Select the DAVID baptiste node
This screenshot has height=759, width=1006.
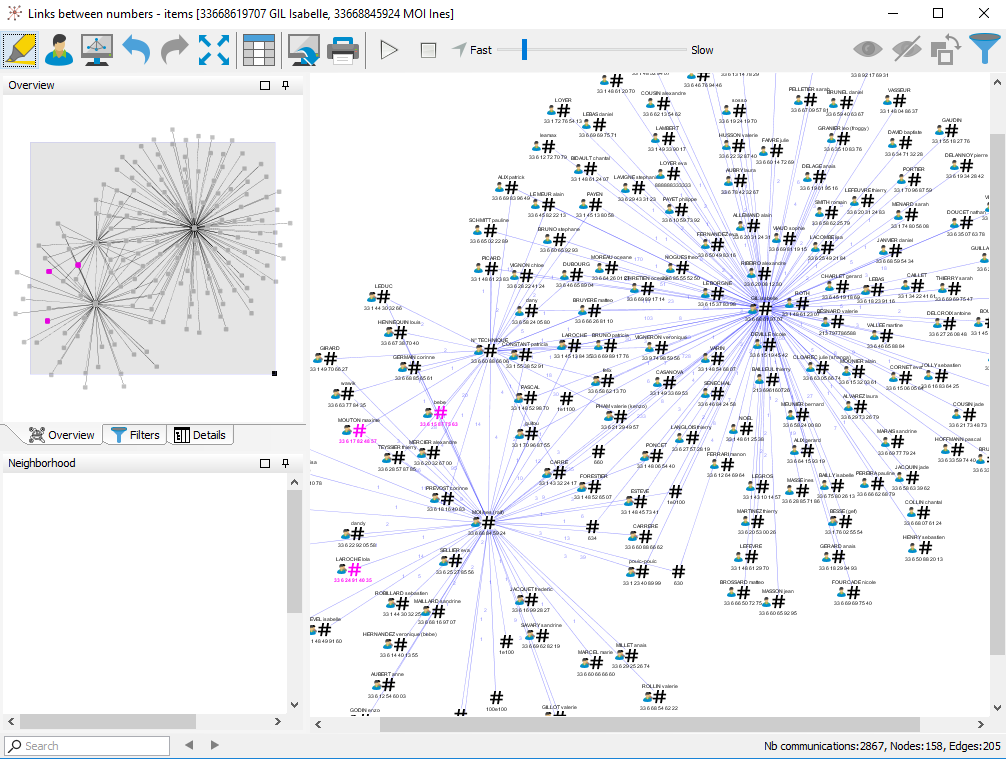905,142
